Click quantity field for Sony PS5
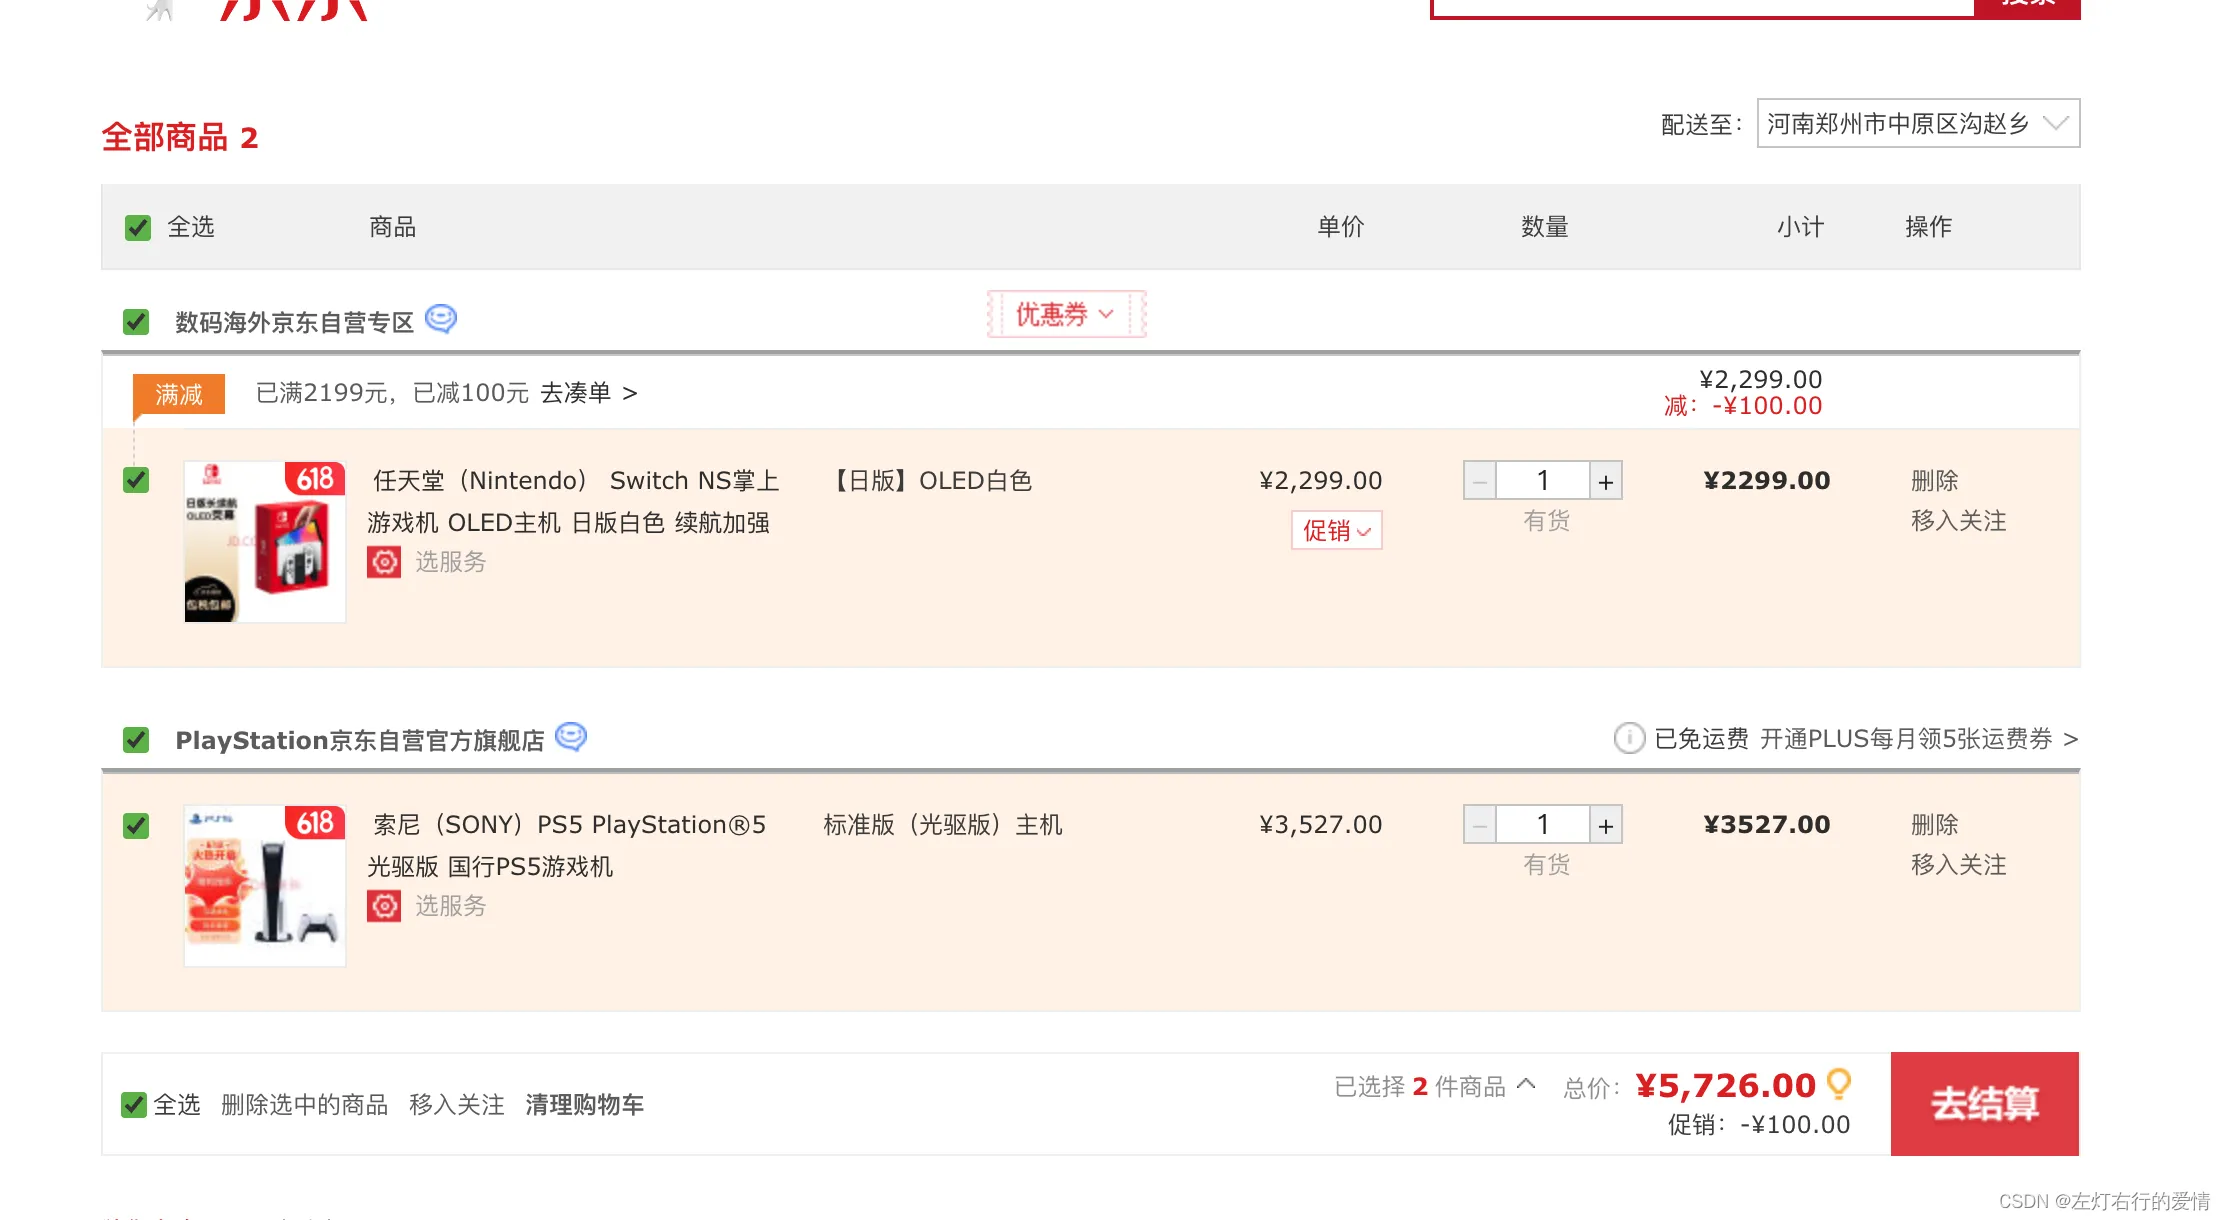Screen dimensions: 2226x1220 click(1543, 825)
